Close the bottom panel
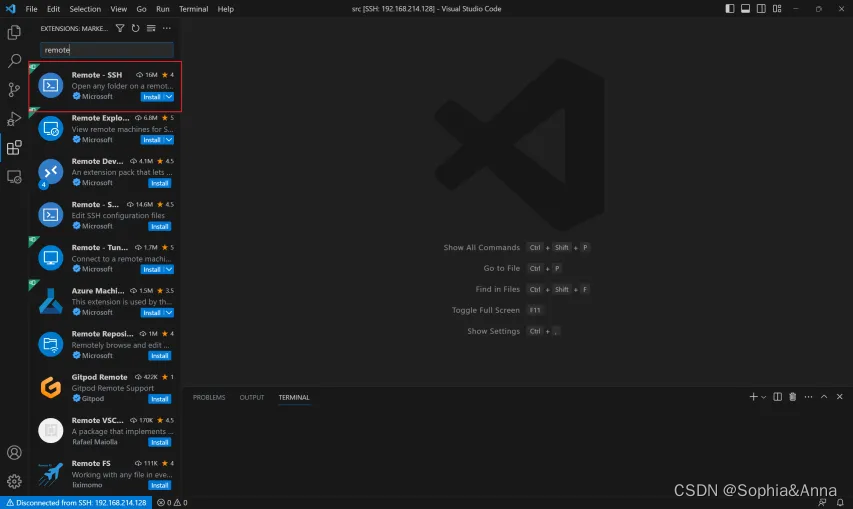The image size is (853, 509). pos(839,397)
